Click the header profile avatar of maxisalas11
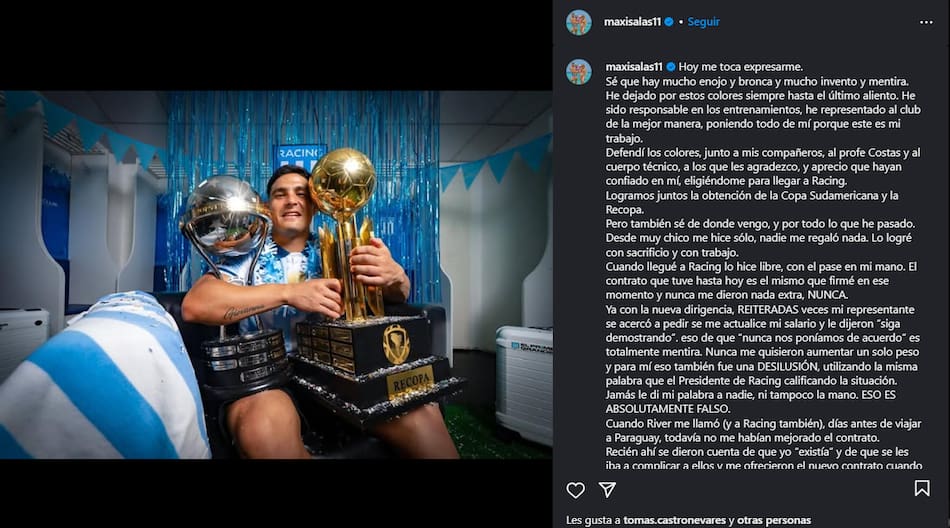Viewport: 950px width, 528px height. coord(579,22)
